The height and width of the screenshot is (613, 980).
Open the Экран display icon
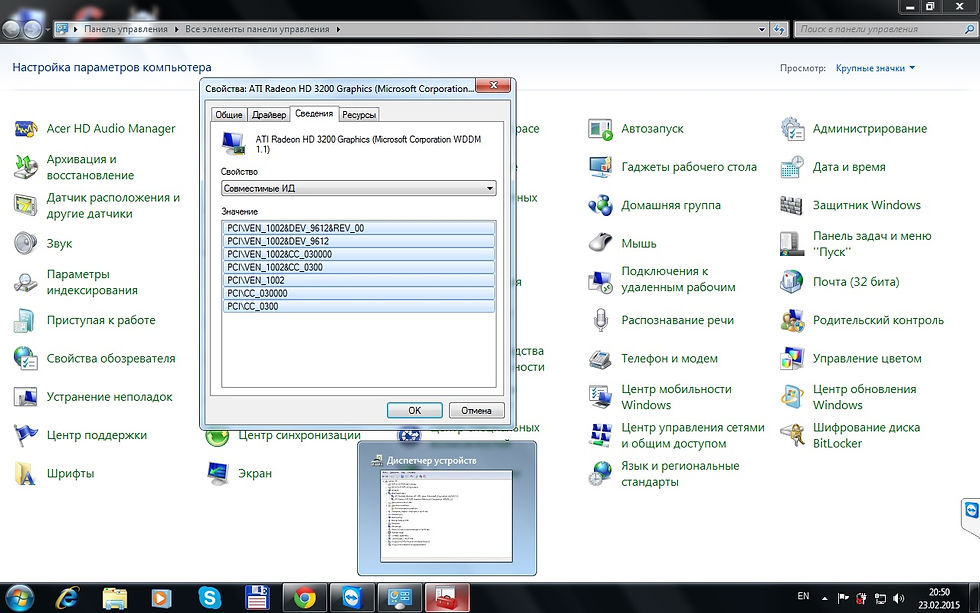pyautogui.click(x=218, y=474)
